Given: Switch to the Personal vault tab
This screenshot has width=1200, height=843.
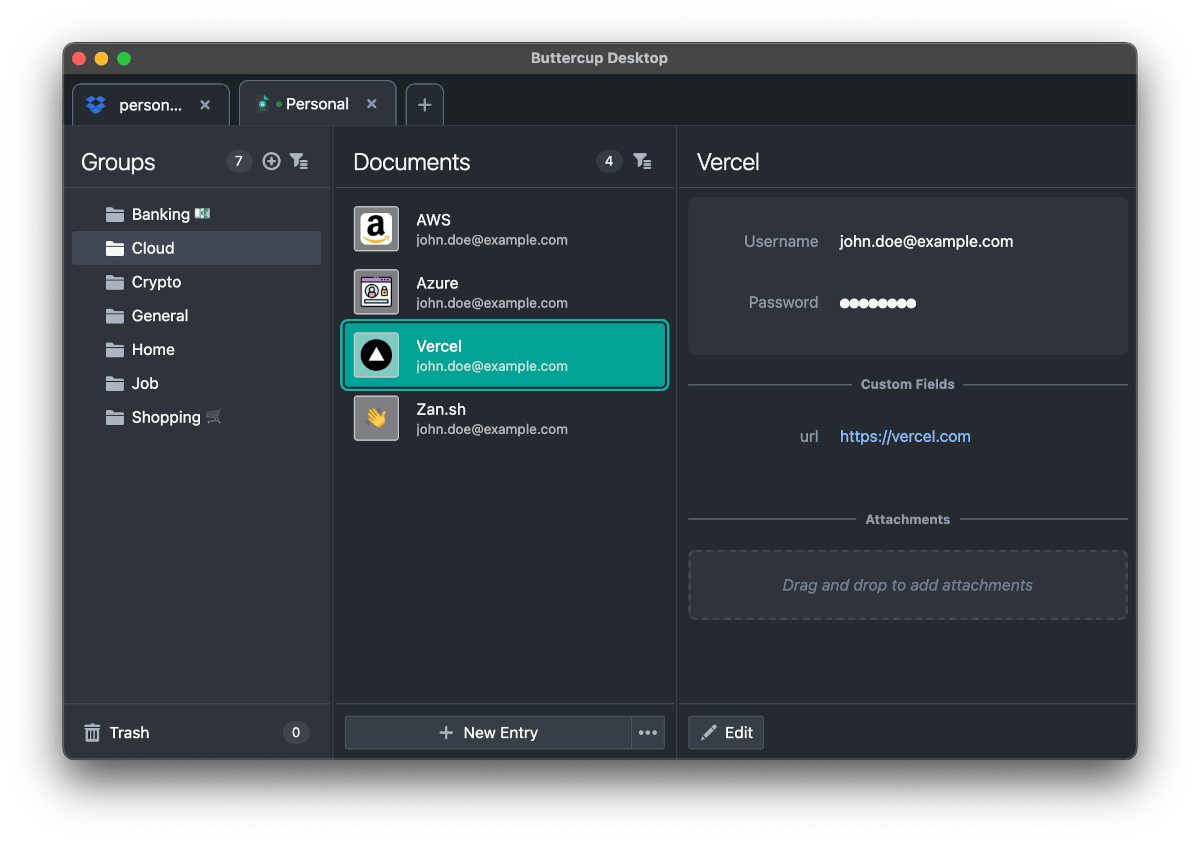Looking at the screenshot, I should click(x=316, y=104).
